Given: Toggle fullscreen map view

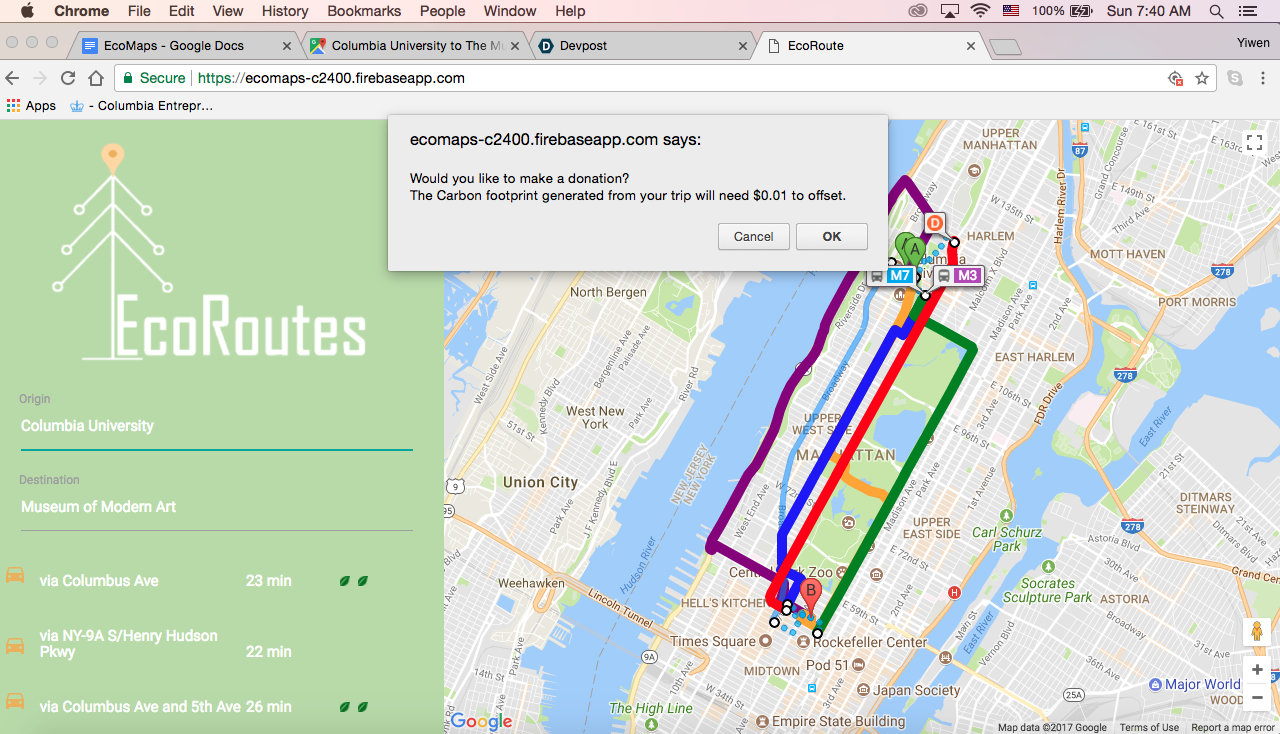Looking at the screenshot, I should point(1254,143).
